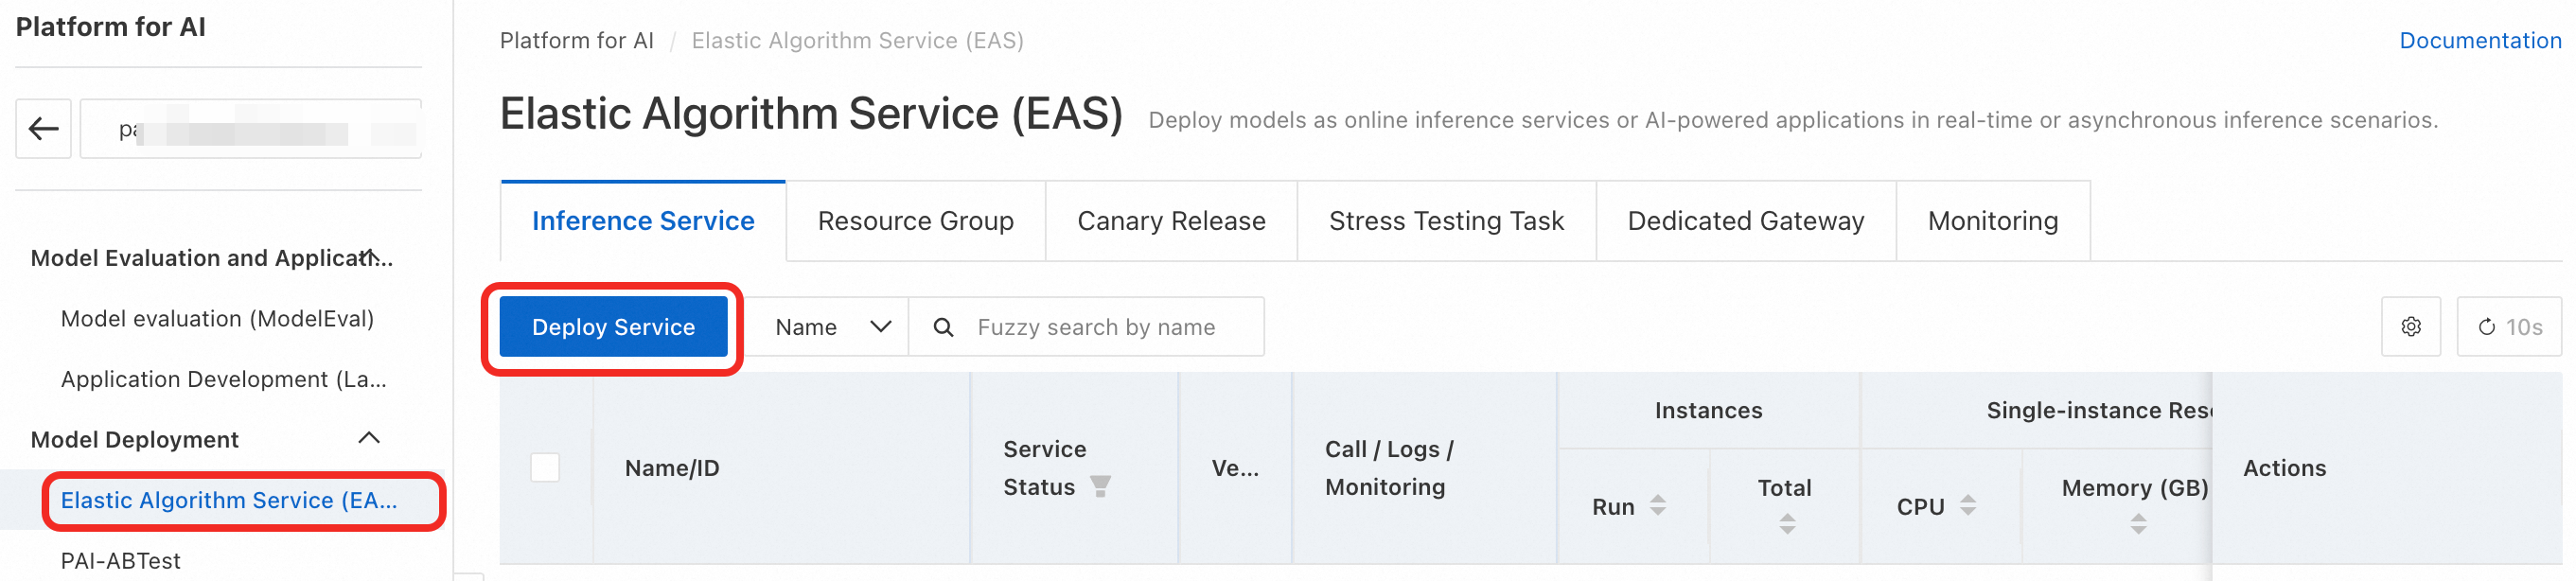Screen dimensions: 2576x581
Task: Click the Deploy Service button
Action: pyautogui.click(x=613, y=327)
